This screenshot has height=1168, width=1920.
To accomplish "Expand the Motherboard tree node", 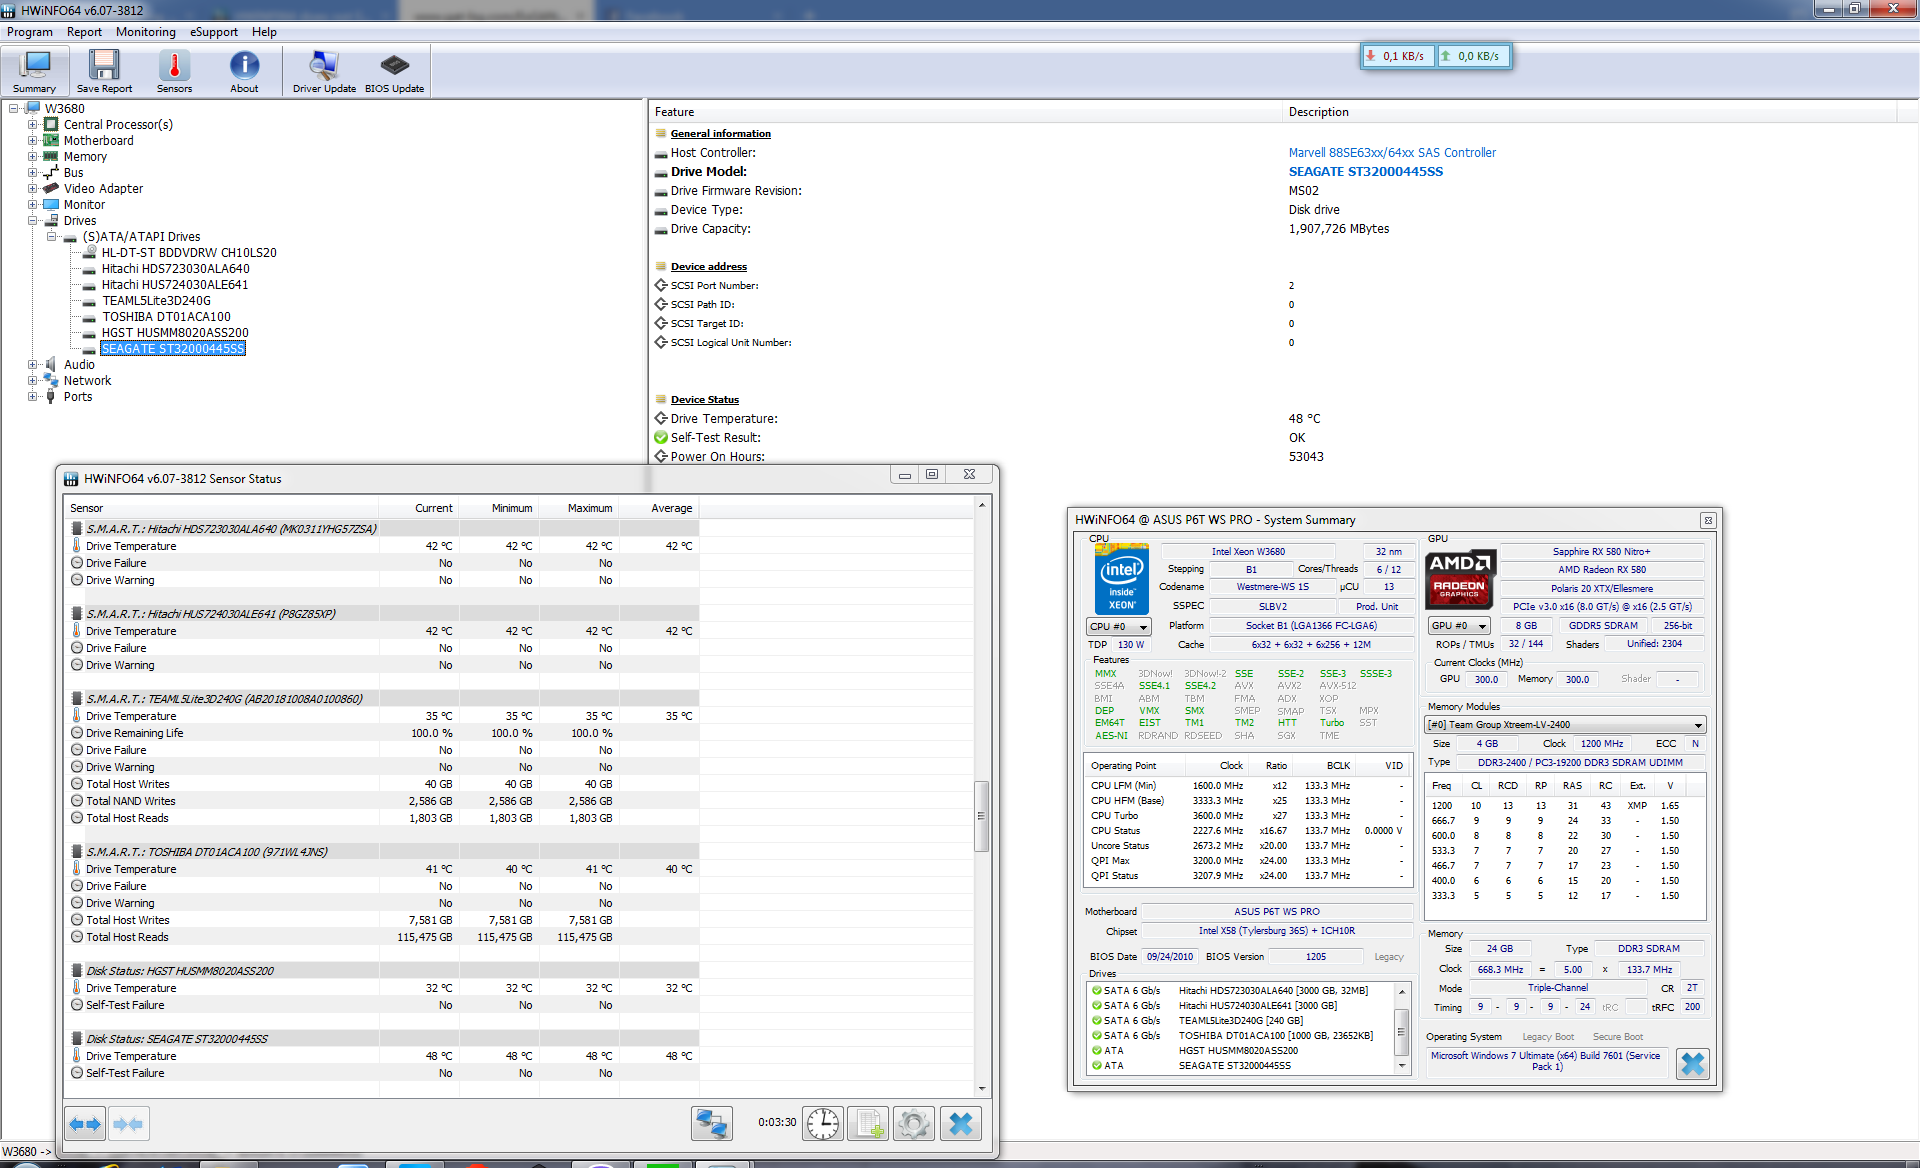I will point(32,140).
